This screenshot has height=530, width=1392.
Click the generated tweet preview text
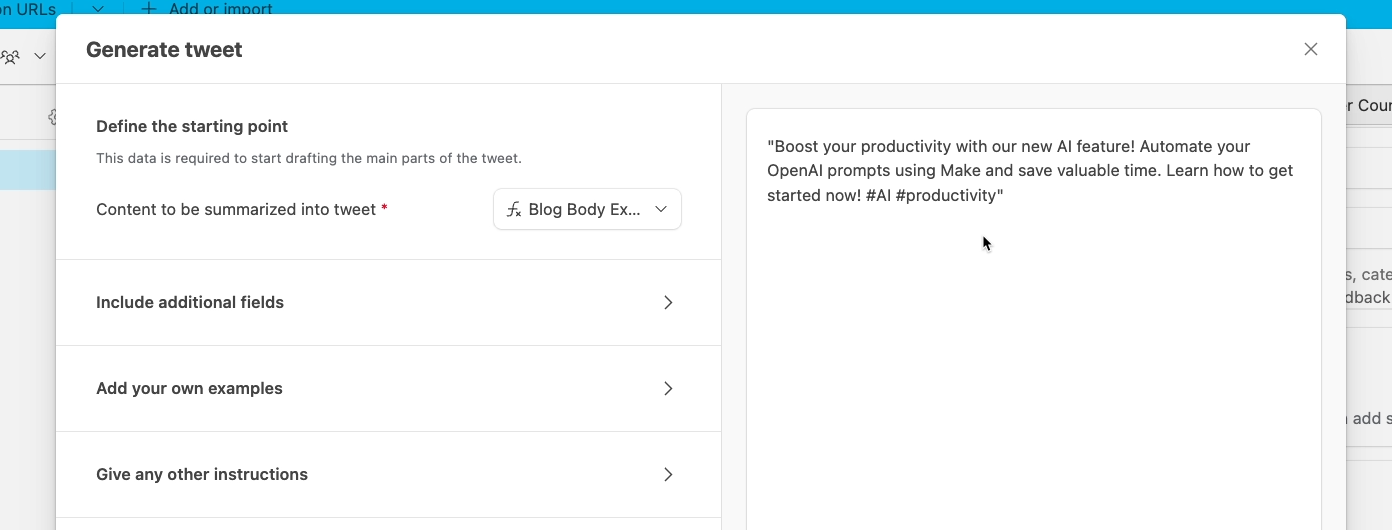[1030, 170]
